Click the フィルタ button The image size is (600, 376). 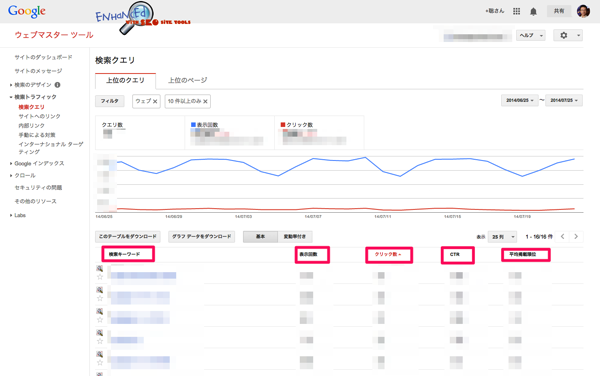click(x=109, y=101)
